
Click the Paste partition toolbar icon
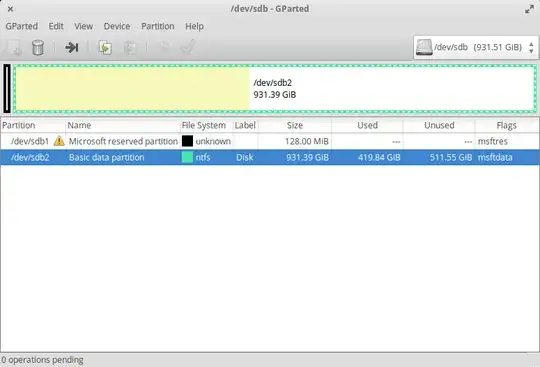pyautogui.click(x=130, y=48)
